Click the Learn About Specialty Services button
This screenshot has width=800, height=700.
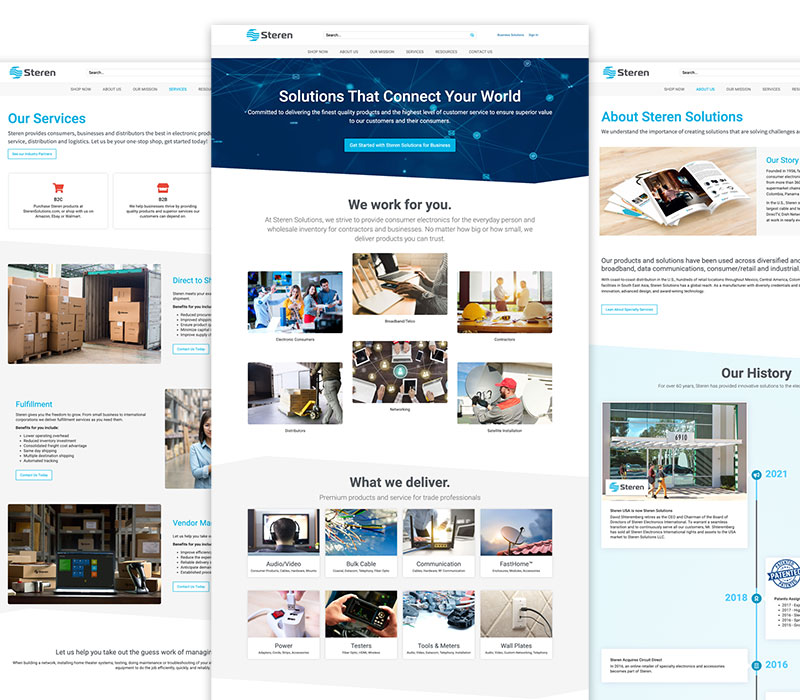click(629, 310)
